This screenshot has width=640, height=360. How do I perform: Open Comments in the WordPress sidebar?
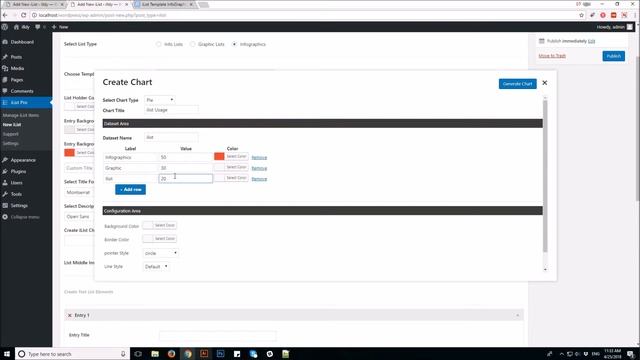[x=22, y=91]
